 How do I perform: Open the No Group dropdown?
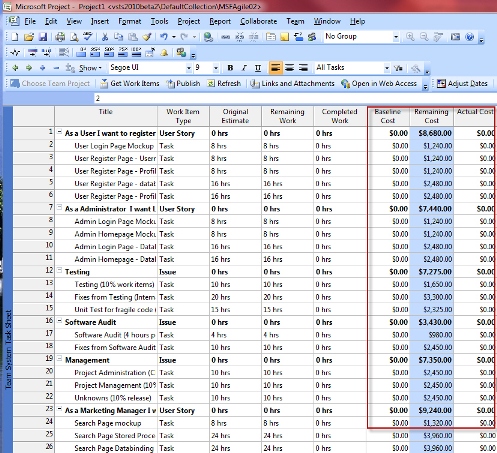[x=396, y=37]
